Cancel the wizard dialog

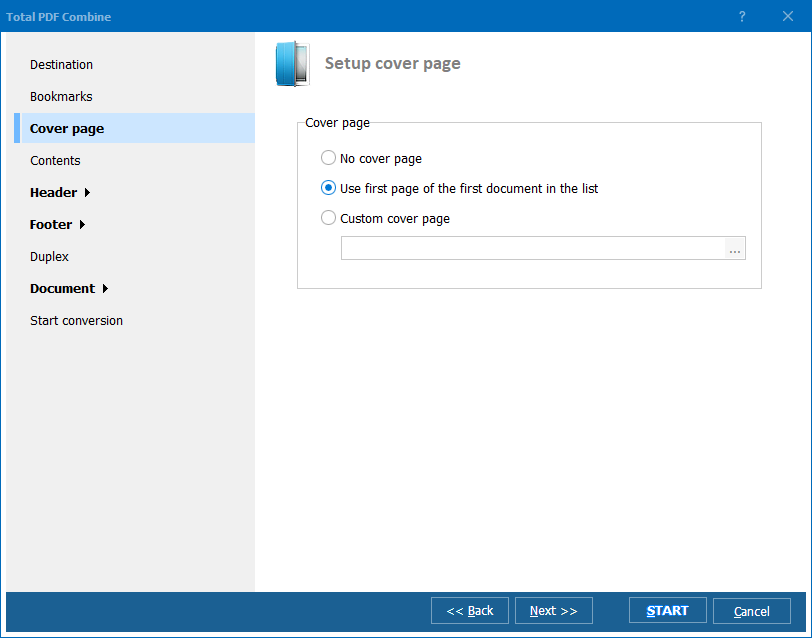point(751,611)
